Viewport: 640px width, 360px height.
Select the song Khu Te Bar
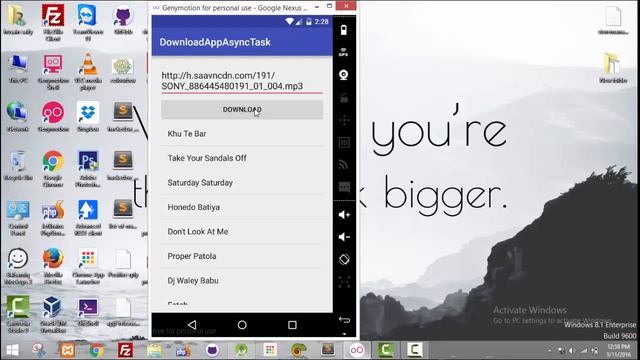tap(242, 134)
